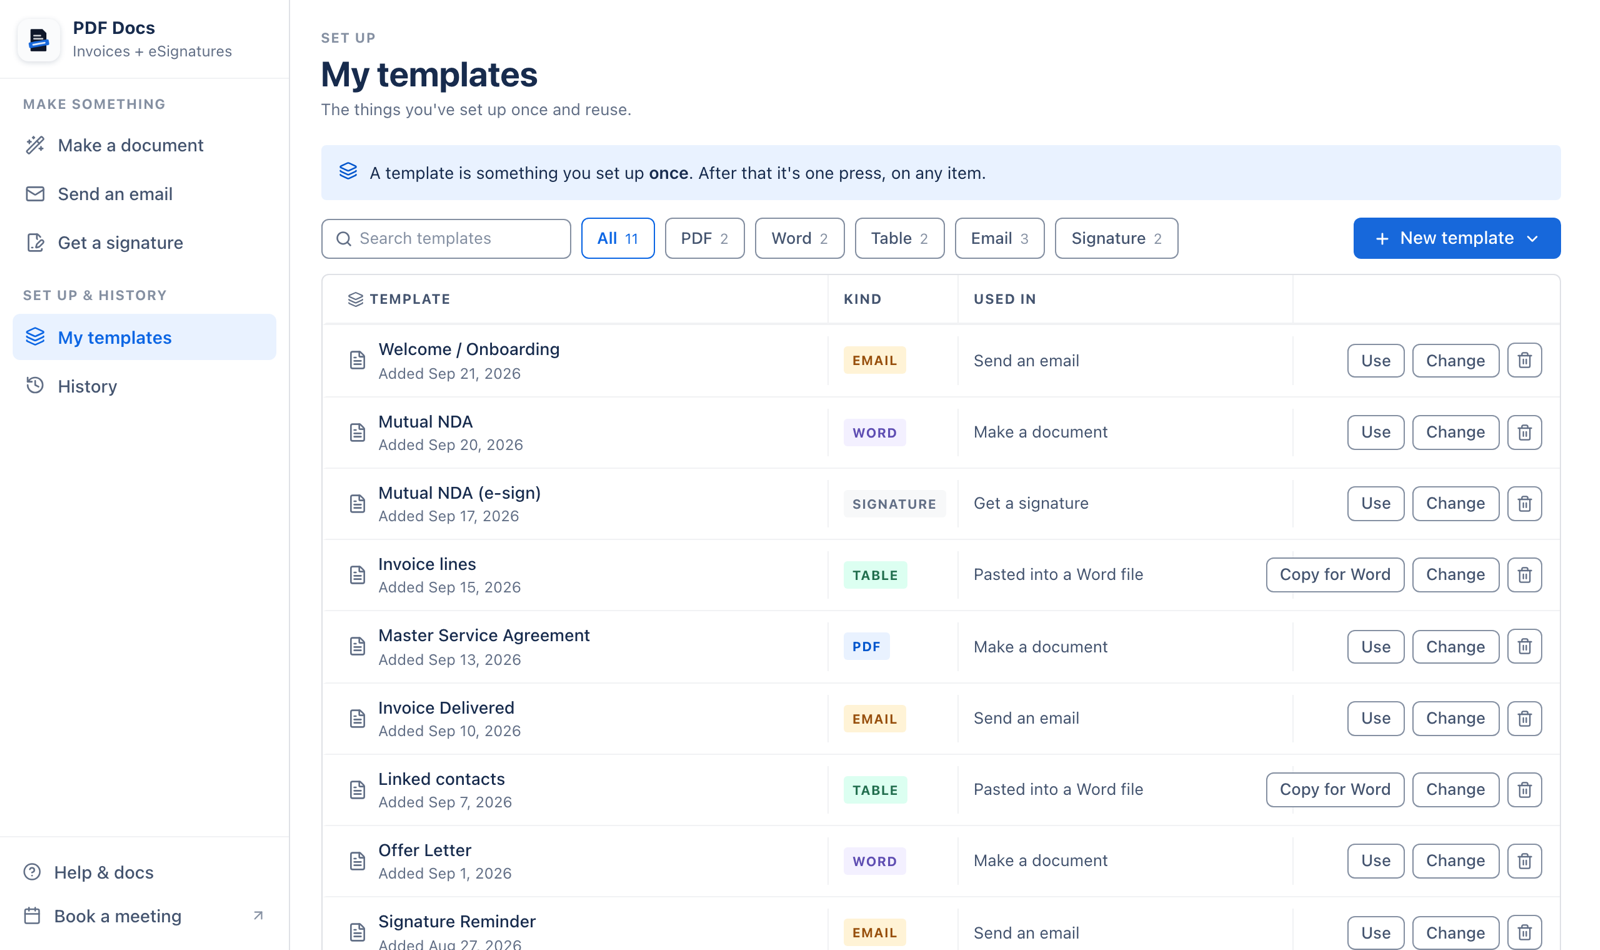The image size is (1600, 950).
Task: Remove the Mutual NDA (e-sign) template
Action: (1524, 503)
